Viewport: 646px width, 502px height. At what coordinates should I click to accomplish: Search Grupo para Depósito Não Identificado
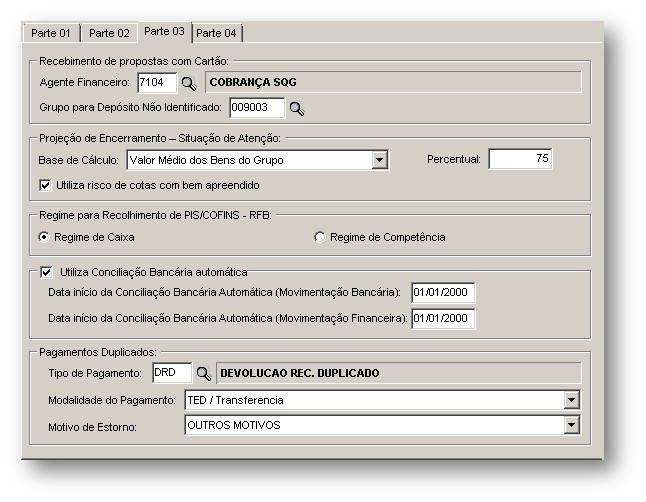[297, 109]
